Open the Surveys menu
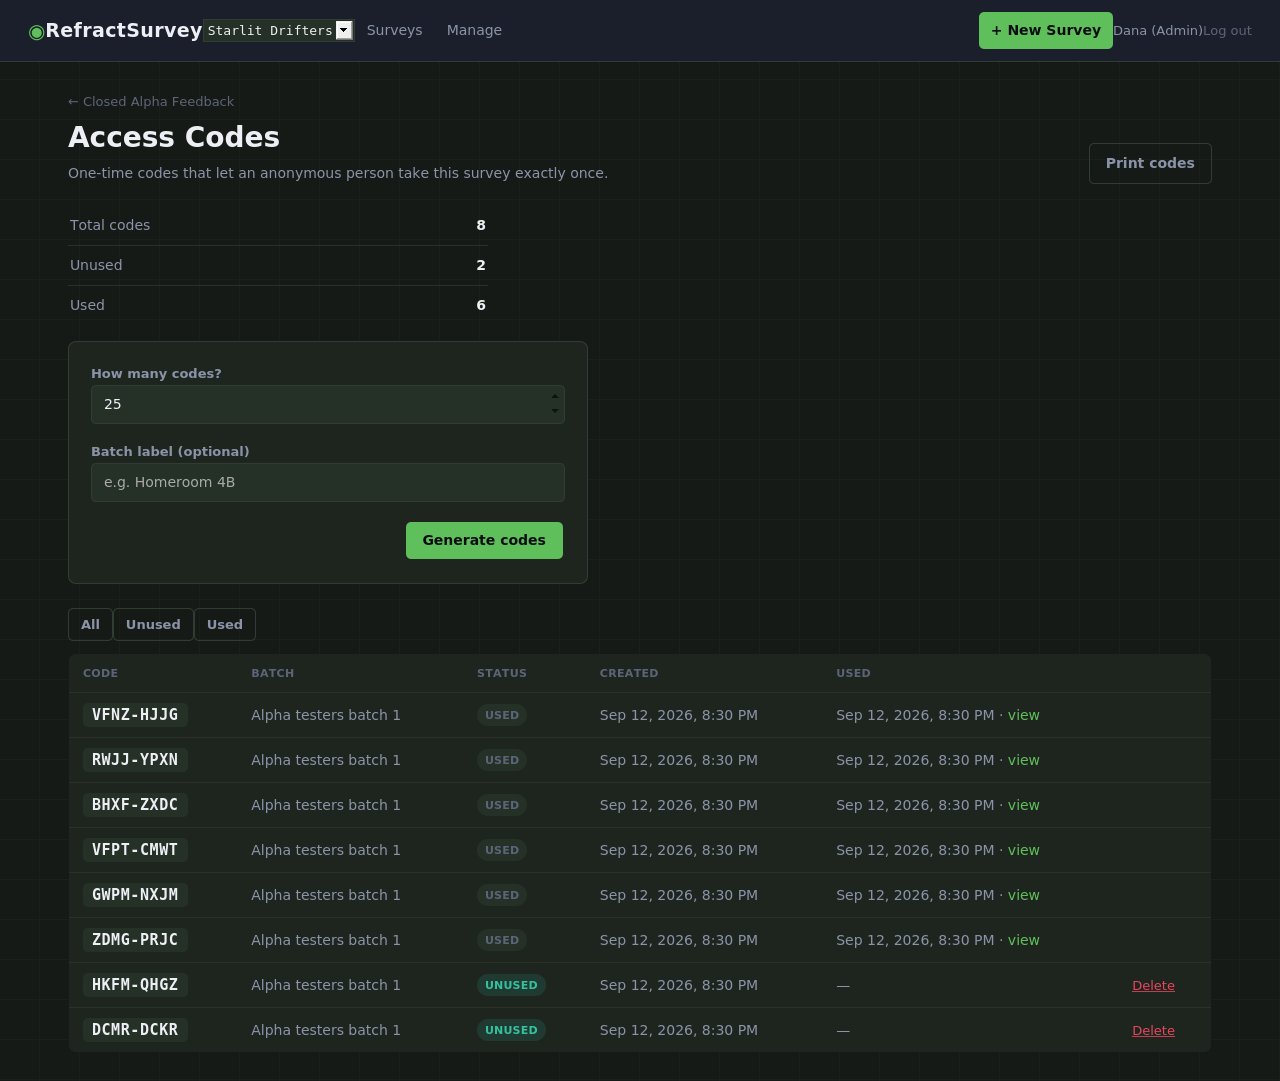Viewport: 1280px width, 1081px height. point(394,30)
